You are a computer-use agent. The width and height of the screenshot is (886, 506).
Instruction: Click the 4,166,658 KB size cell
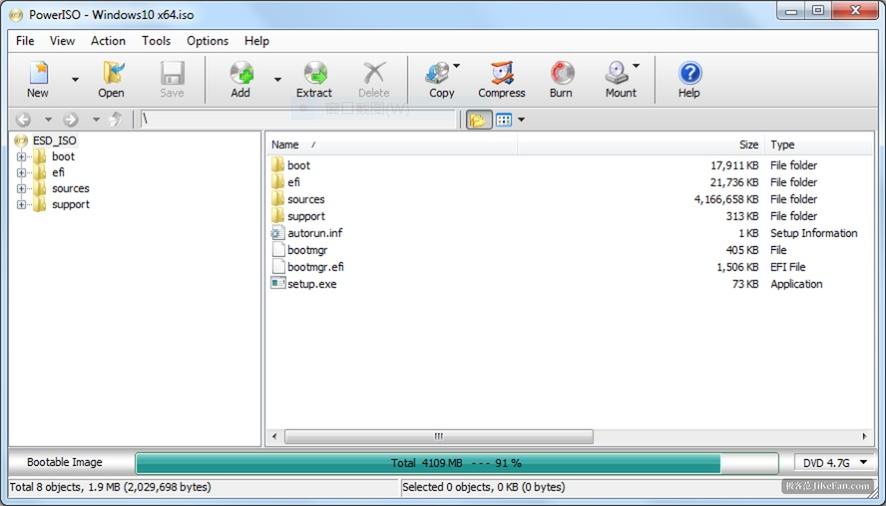(726, 199)
